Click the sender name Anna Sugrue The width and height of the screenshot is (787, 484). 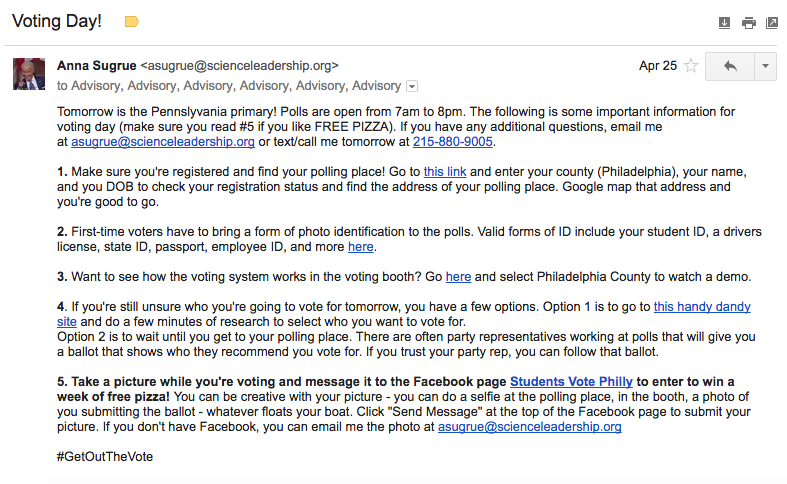tap(96, 66)
